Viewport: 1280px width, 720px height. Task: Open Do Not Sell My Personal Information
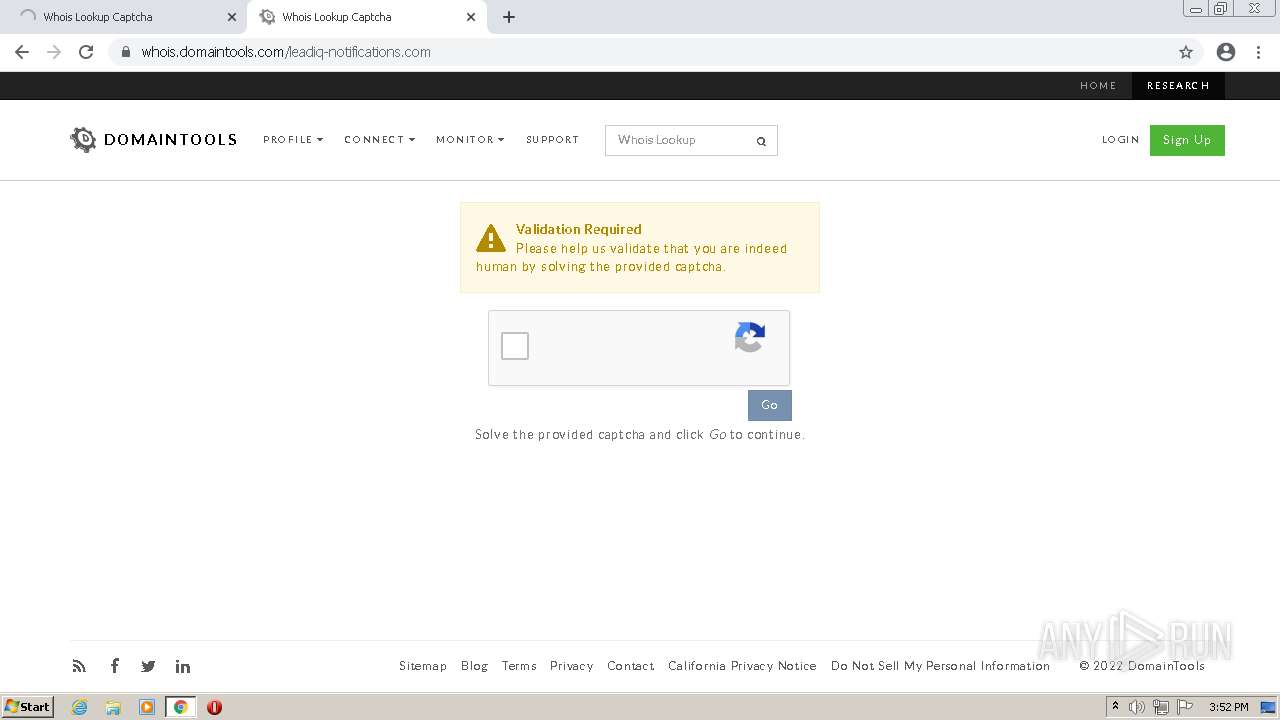tap(940, 666)
